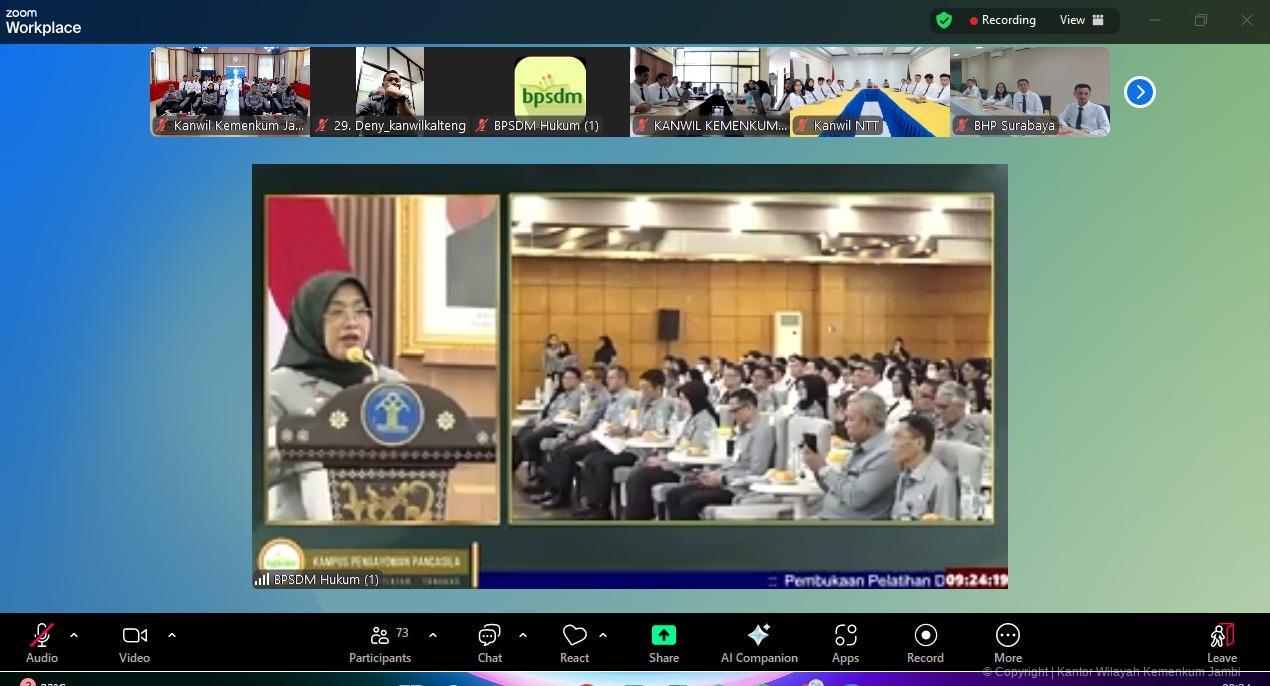1270x686 pixels.
Task: Expand the Participants options chevron
Action: pyautogui.click(x=433, y=635)
